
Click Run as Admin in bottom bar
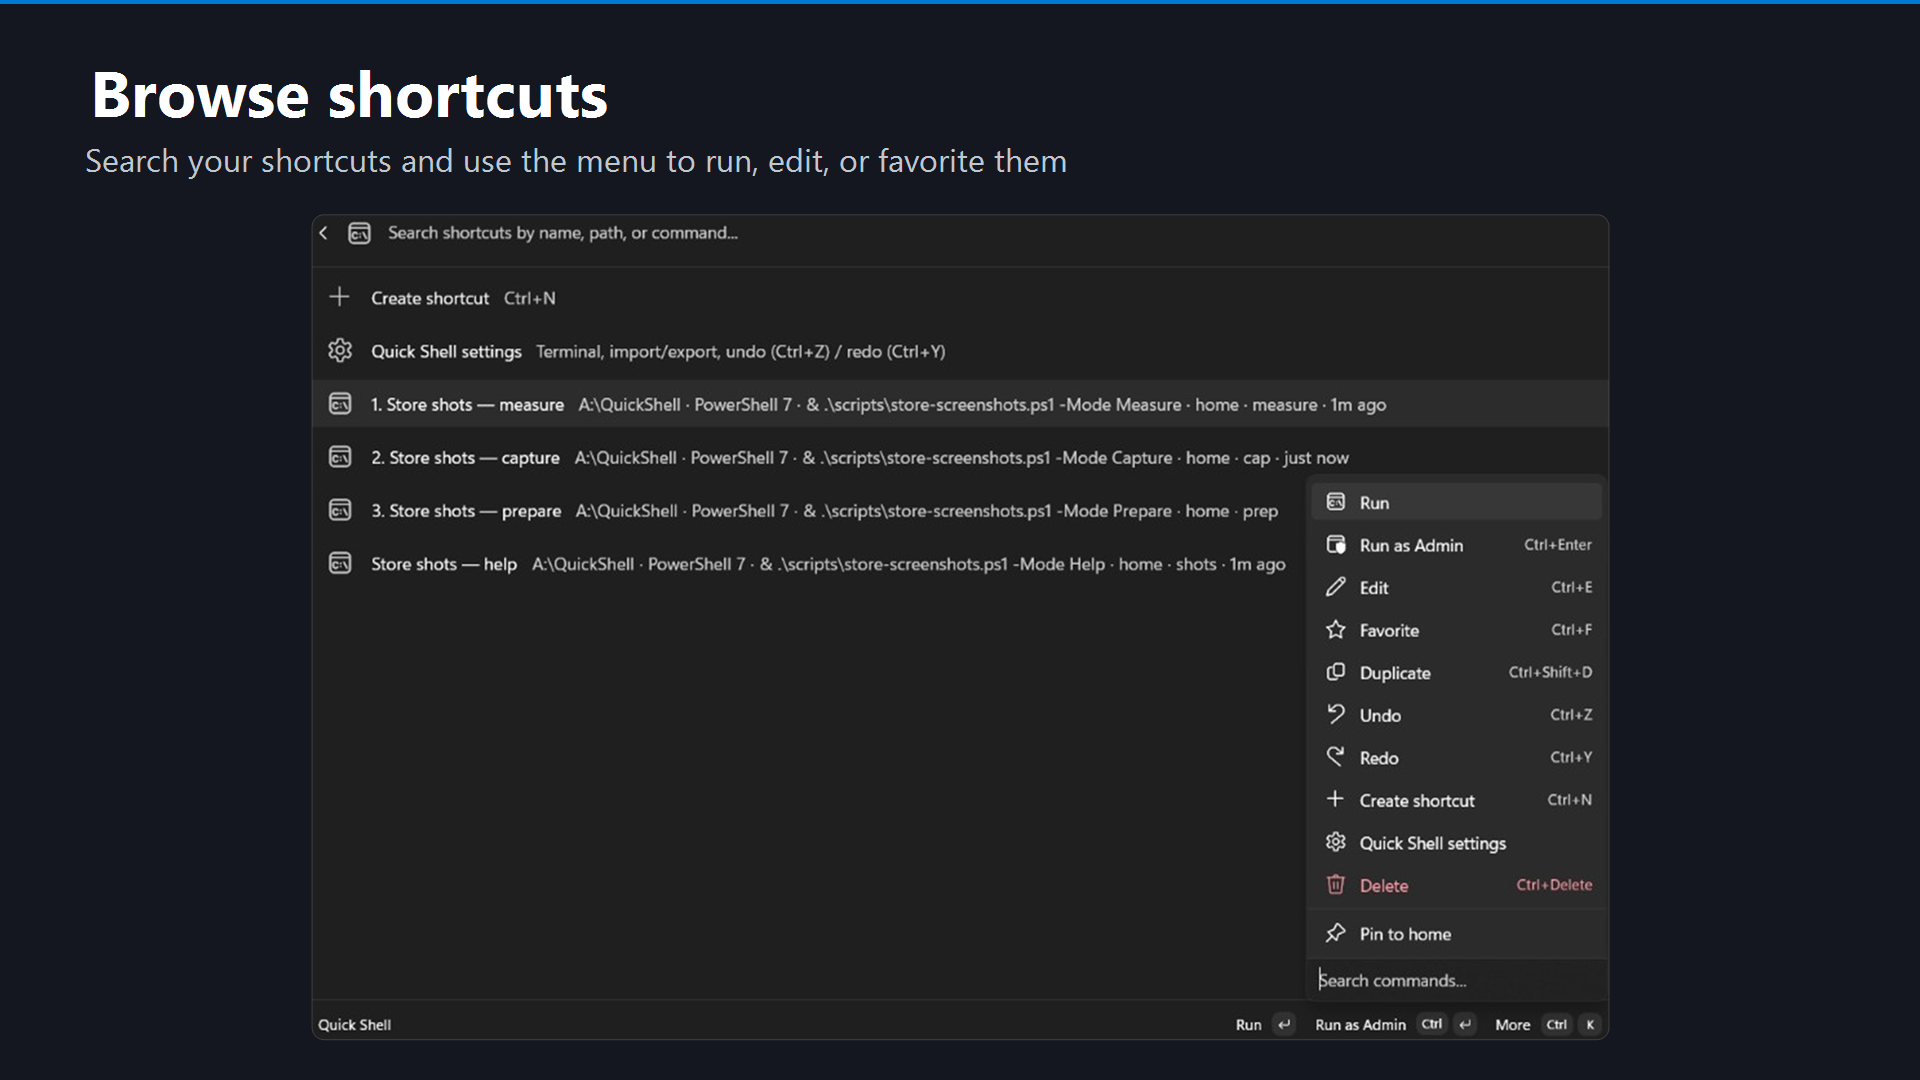point(1361,1025)
